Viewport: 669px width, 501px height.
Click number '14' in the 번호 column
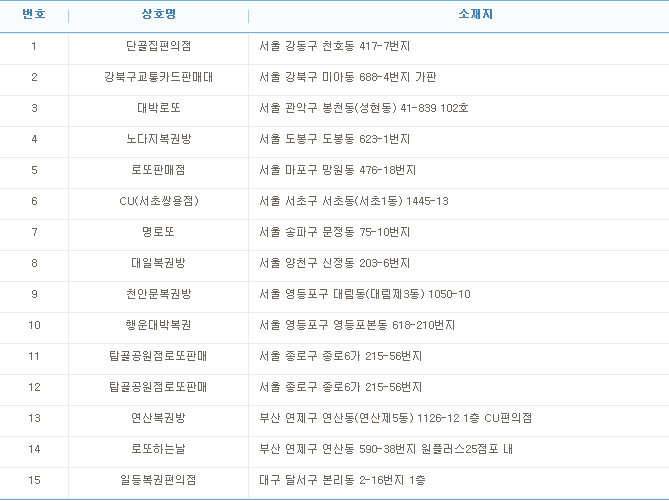pos(34,449)
